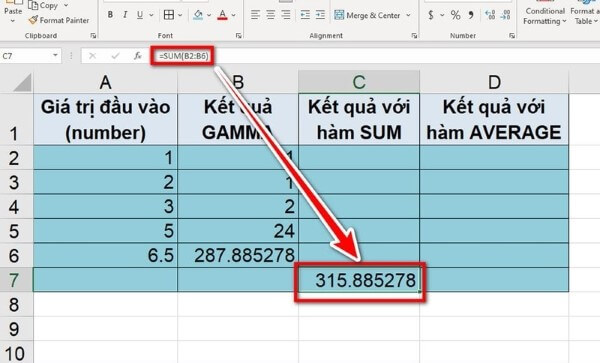Click the Cancel X beside formula bar

(92, 56)
